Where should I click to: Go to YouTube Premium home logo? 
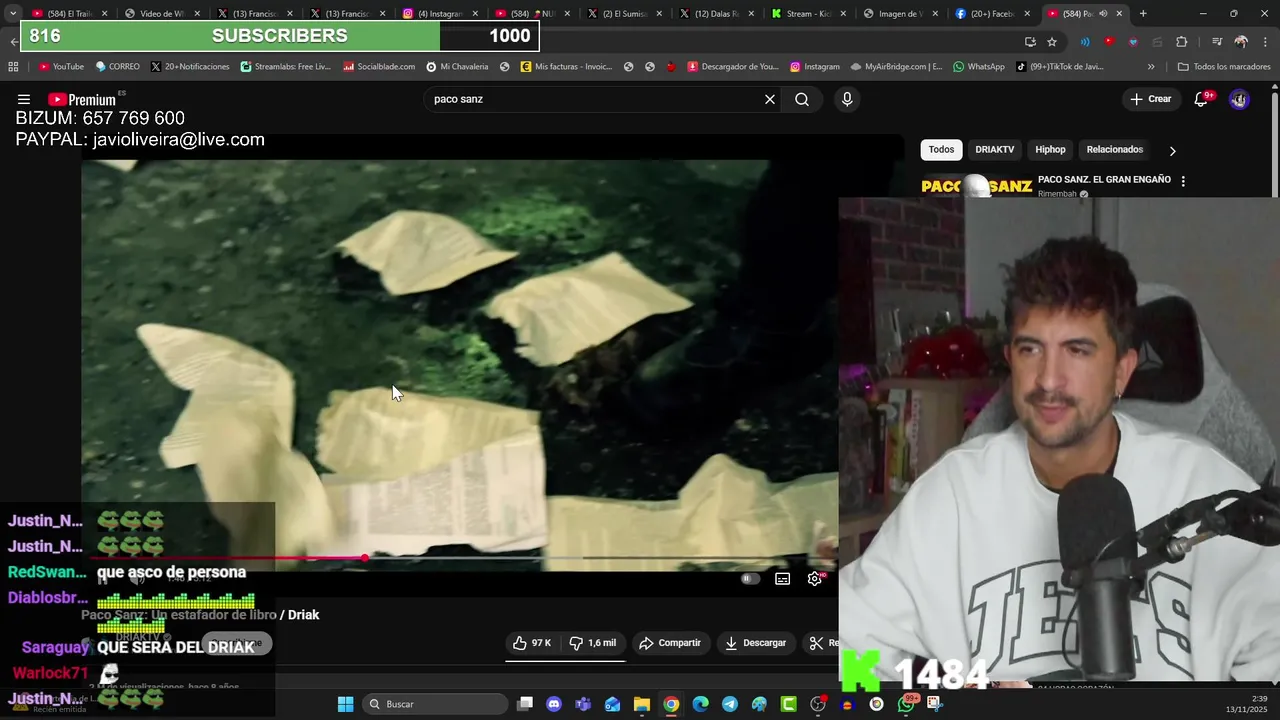(x=83, y=99)
